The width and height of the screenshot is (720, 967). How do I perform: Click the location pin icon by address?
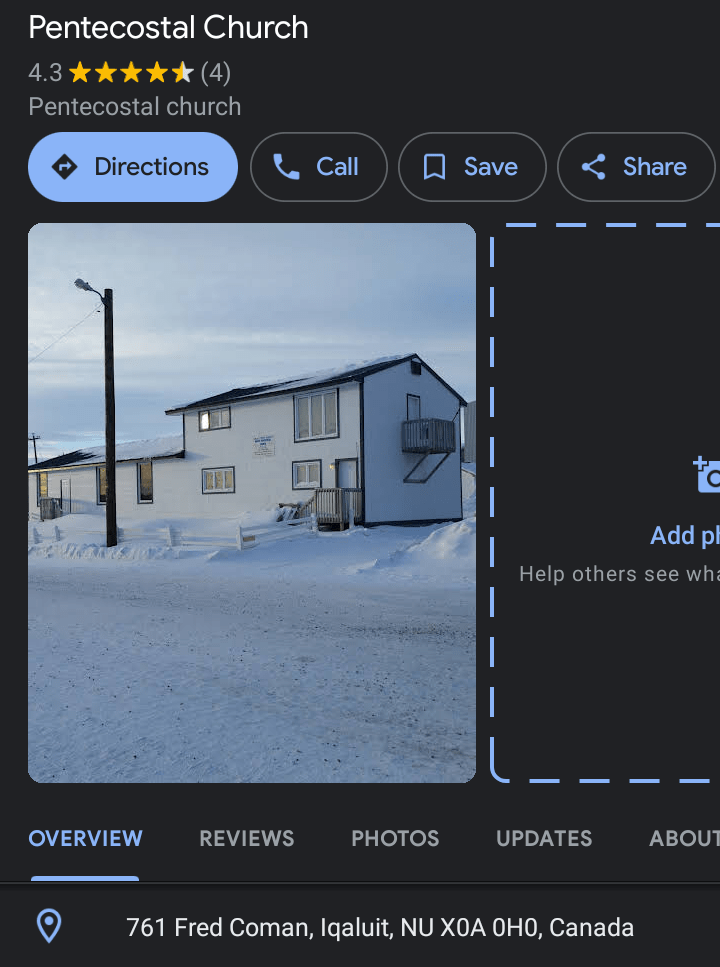(49, 926)
